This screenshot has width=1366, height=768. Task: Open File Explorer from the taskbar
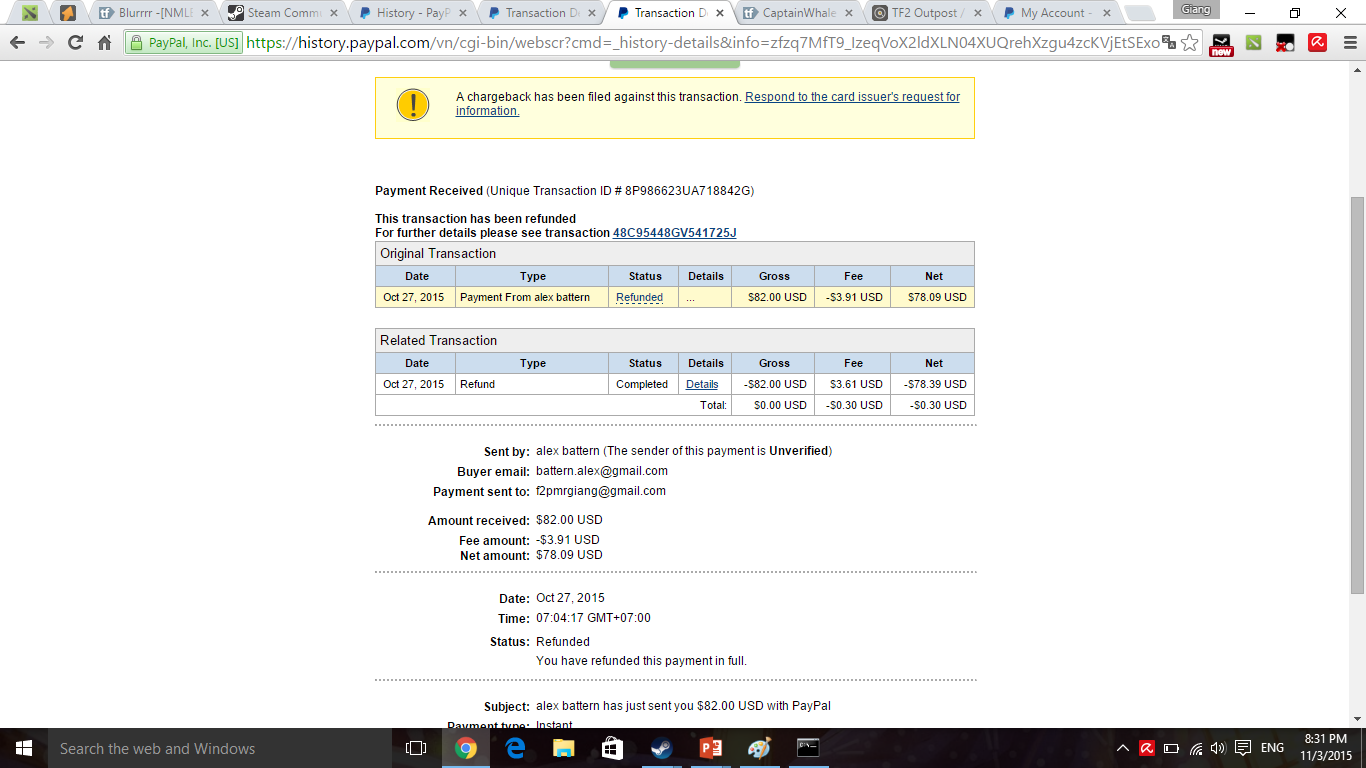coord(564,748)
